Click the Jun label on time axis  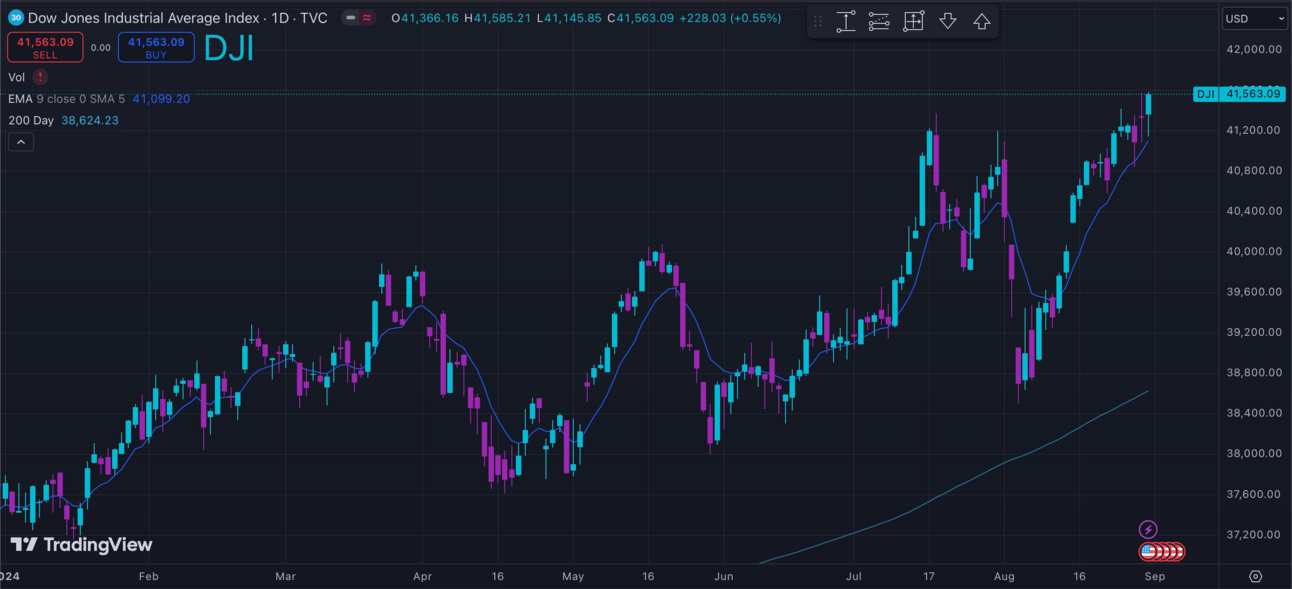724,577
